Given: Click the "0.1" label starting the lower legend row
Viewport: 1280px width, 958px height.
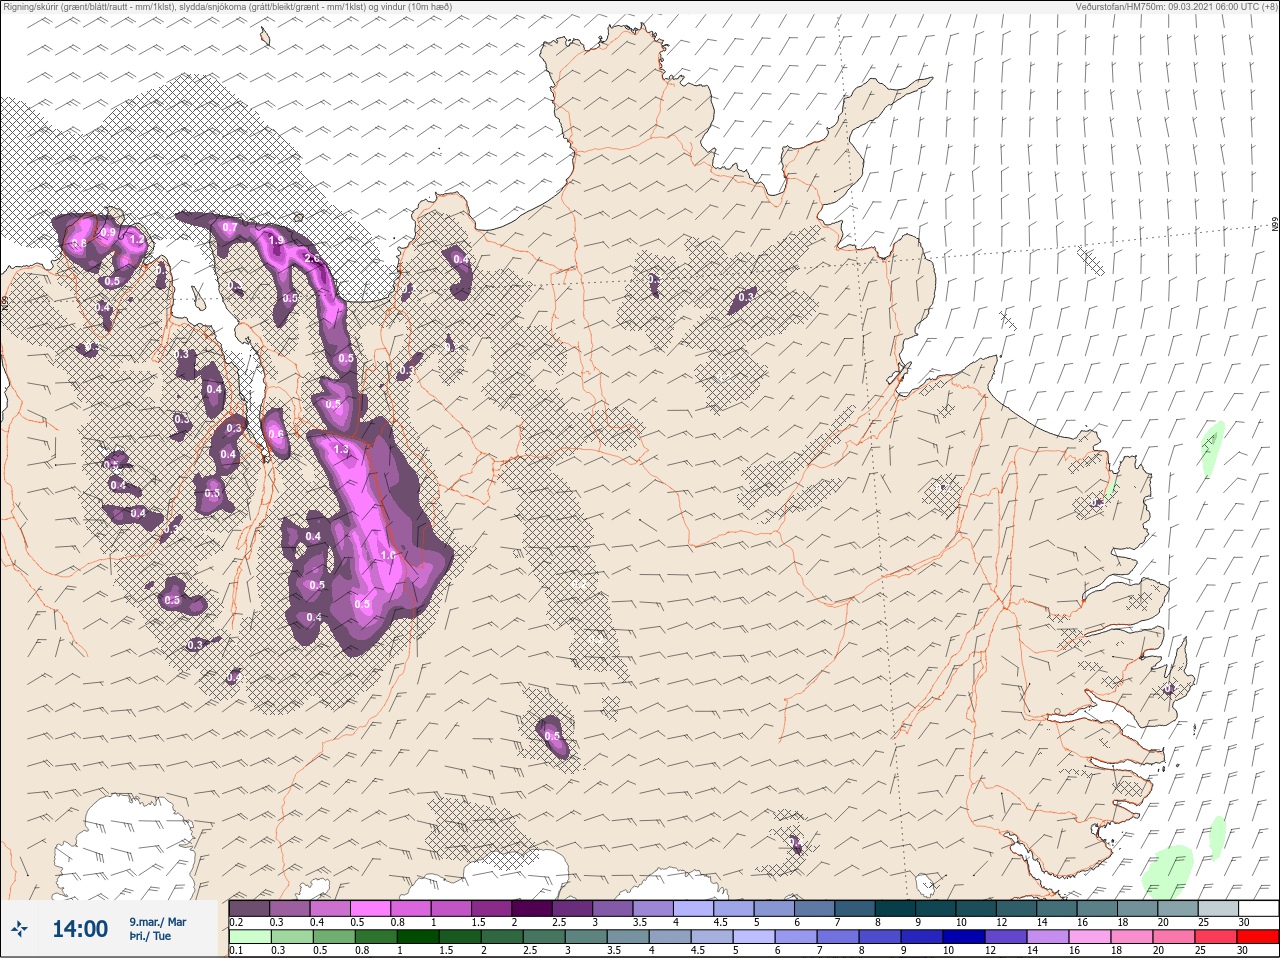Looking at the screenshot, I should pos(236,950).
